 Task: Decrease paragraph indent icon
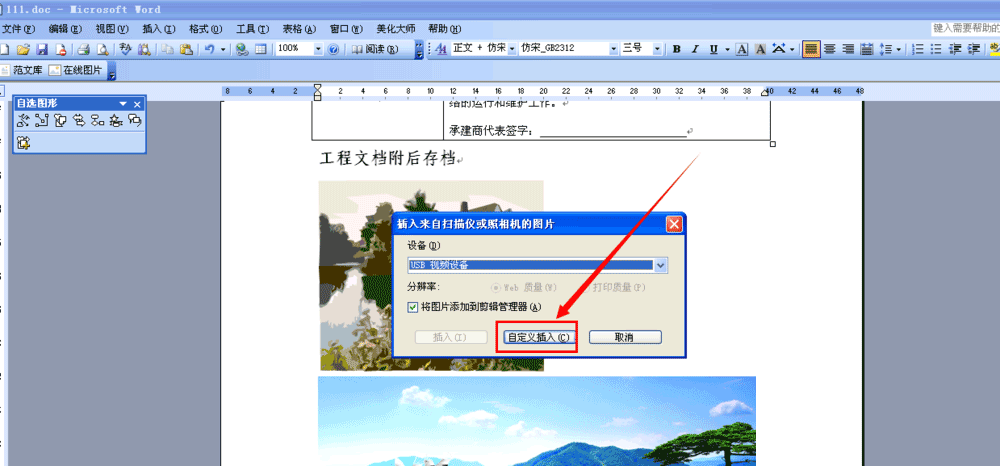tap(955, 49)
